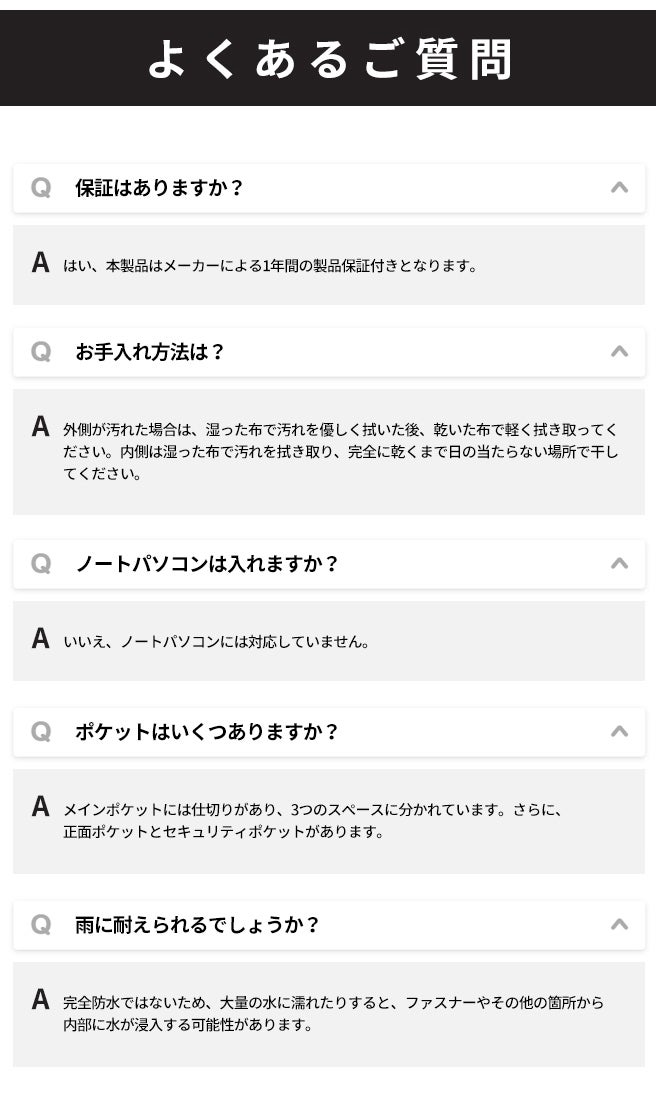Click the answer text about the 1年間 product warranty
Image resolution: width=656 pixels, height=1102 pixels.
point(270,266)
